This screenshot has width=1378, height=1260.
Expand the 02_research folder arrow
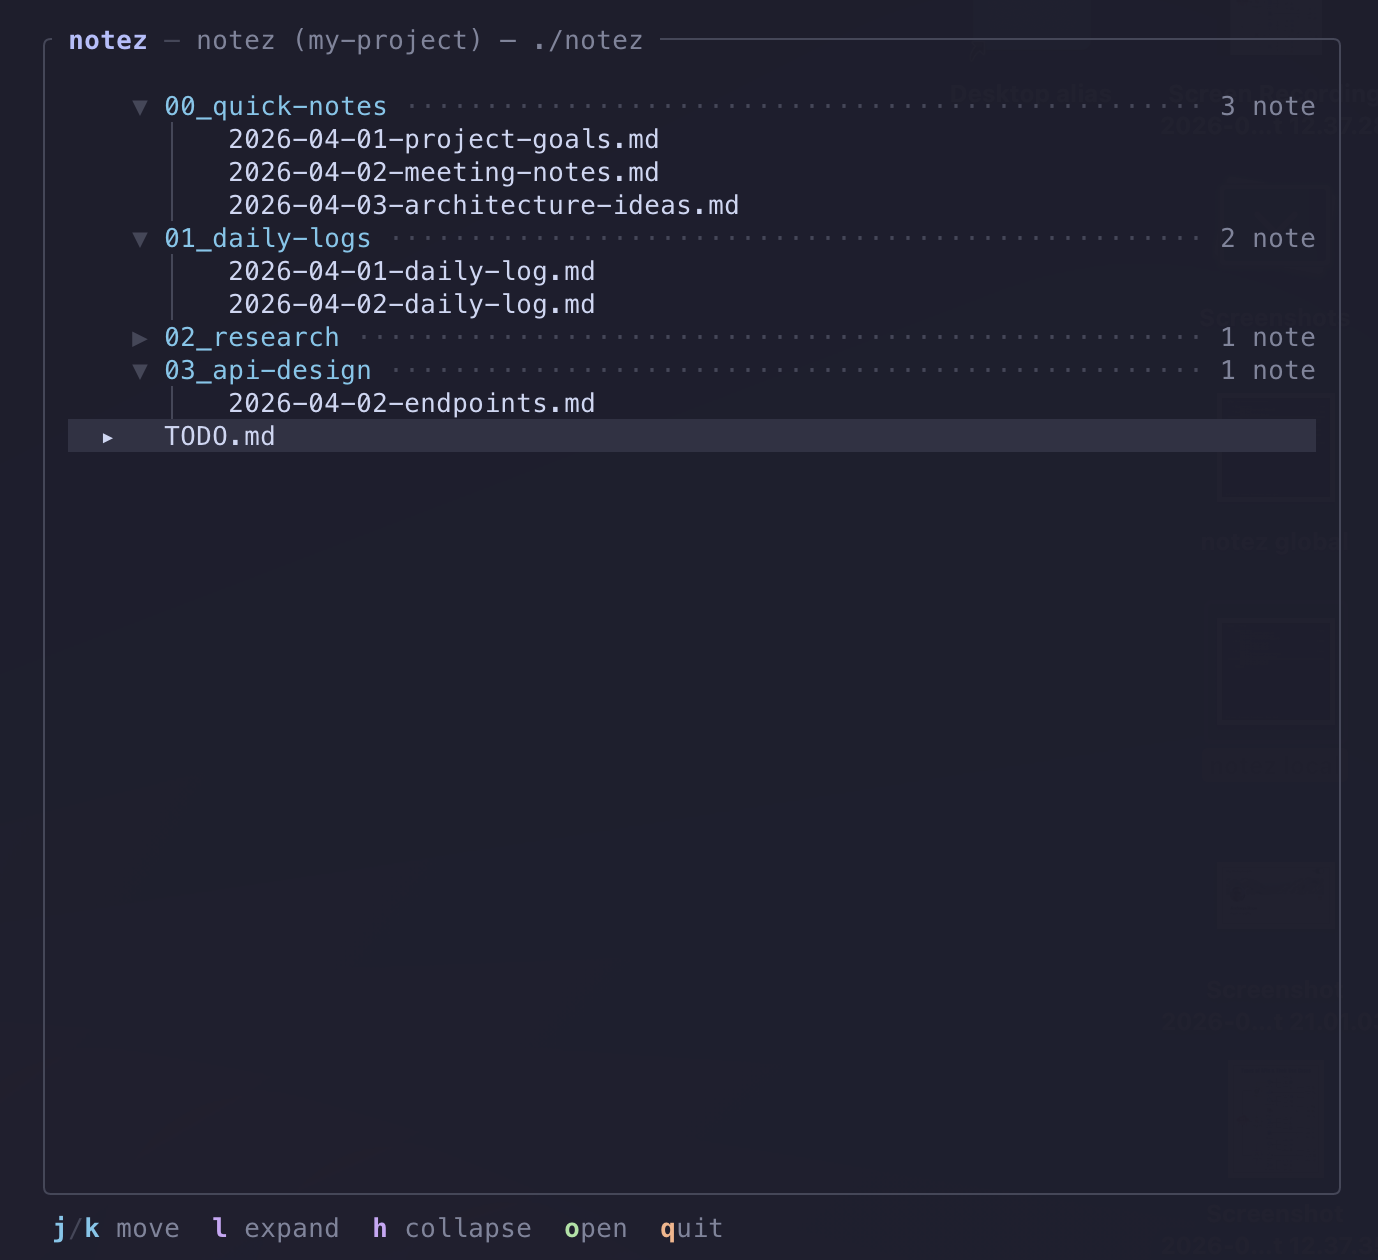[x=140, y=338]
